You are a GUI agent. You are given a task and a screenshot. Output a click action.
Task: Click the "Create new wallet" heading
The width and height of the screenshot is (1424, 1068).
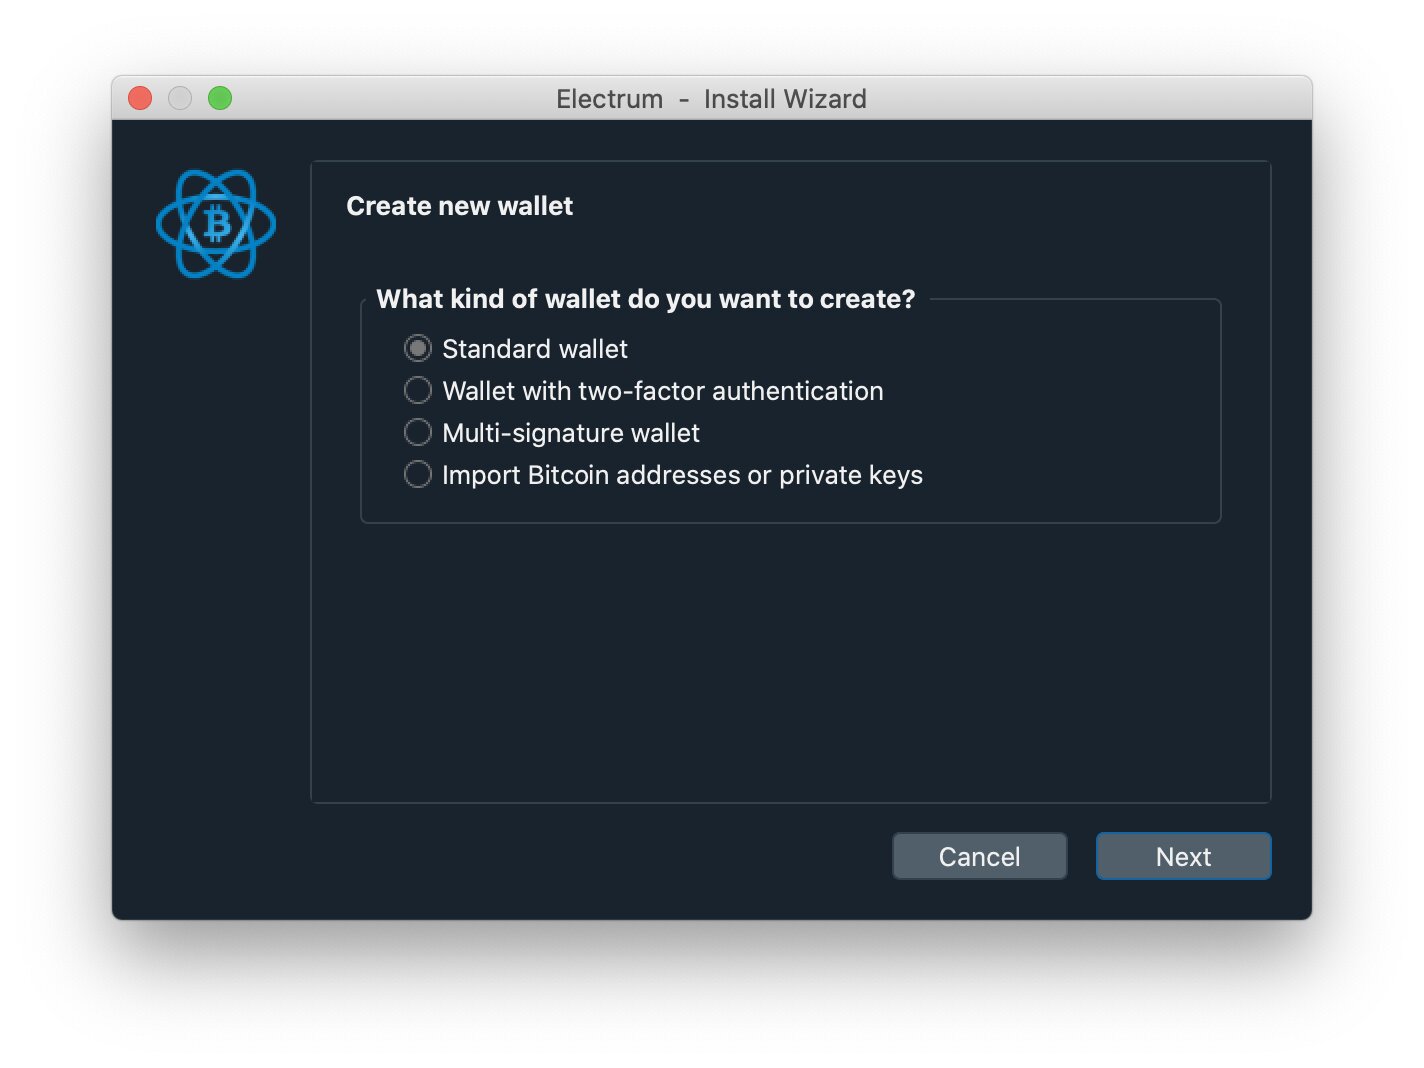click(460, 206)
